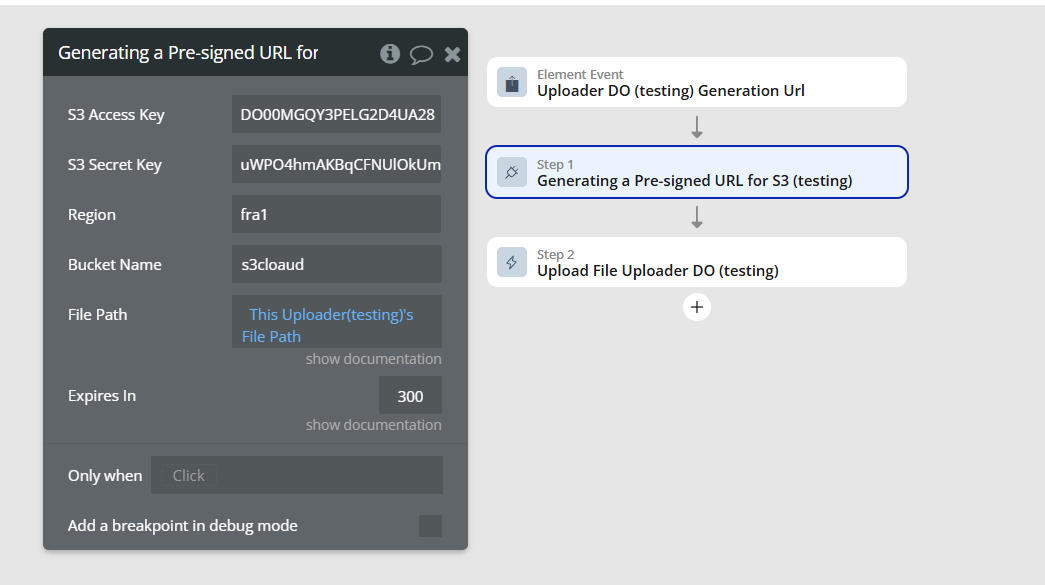Close the Pre-signed URL property panel
Screen dimensions: 1045x585
tap(452, 54)
